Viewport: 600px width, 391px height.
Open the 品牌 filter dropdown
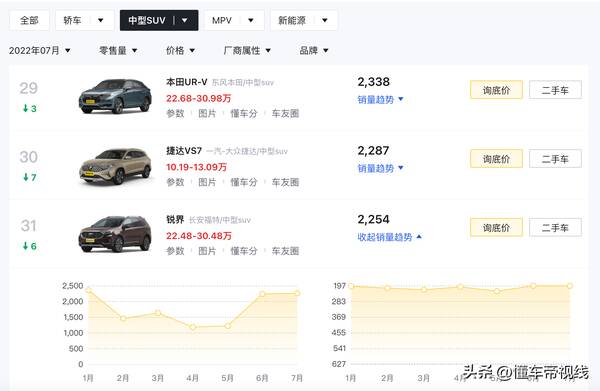pyautogui.click(x=314, y=51)
